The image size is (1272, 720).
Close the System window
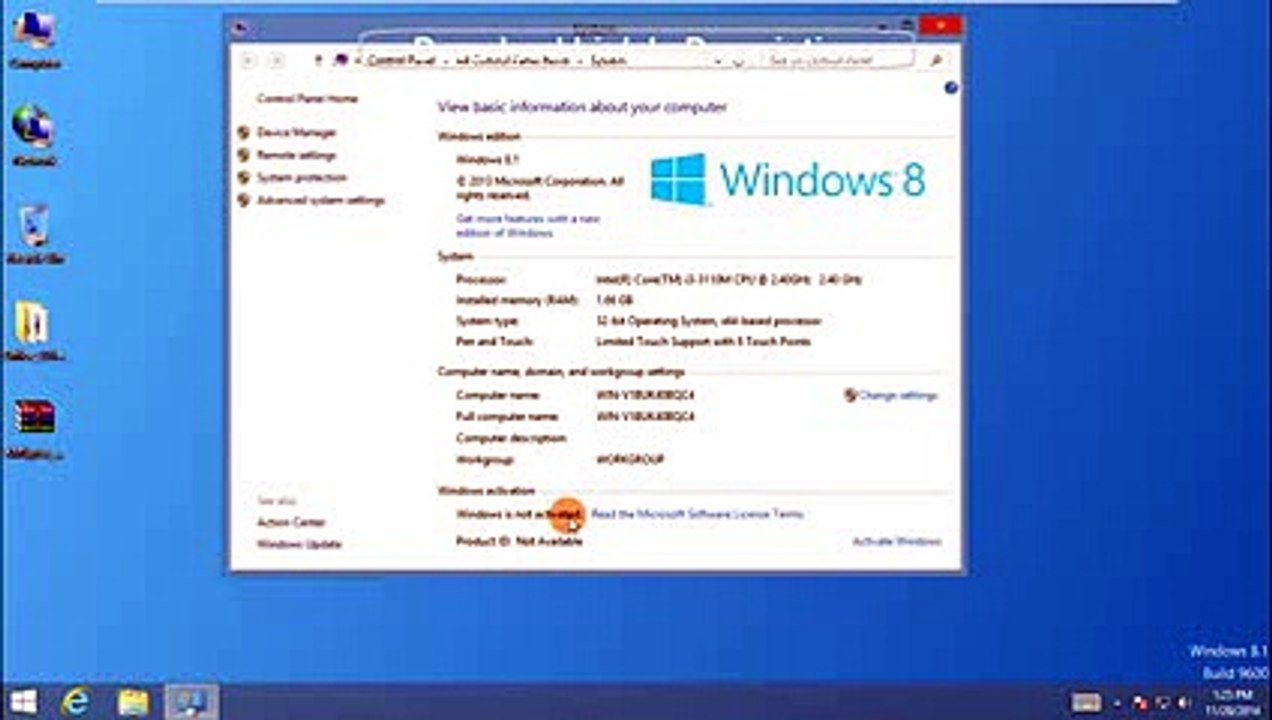point(940,27)
